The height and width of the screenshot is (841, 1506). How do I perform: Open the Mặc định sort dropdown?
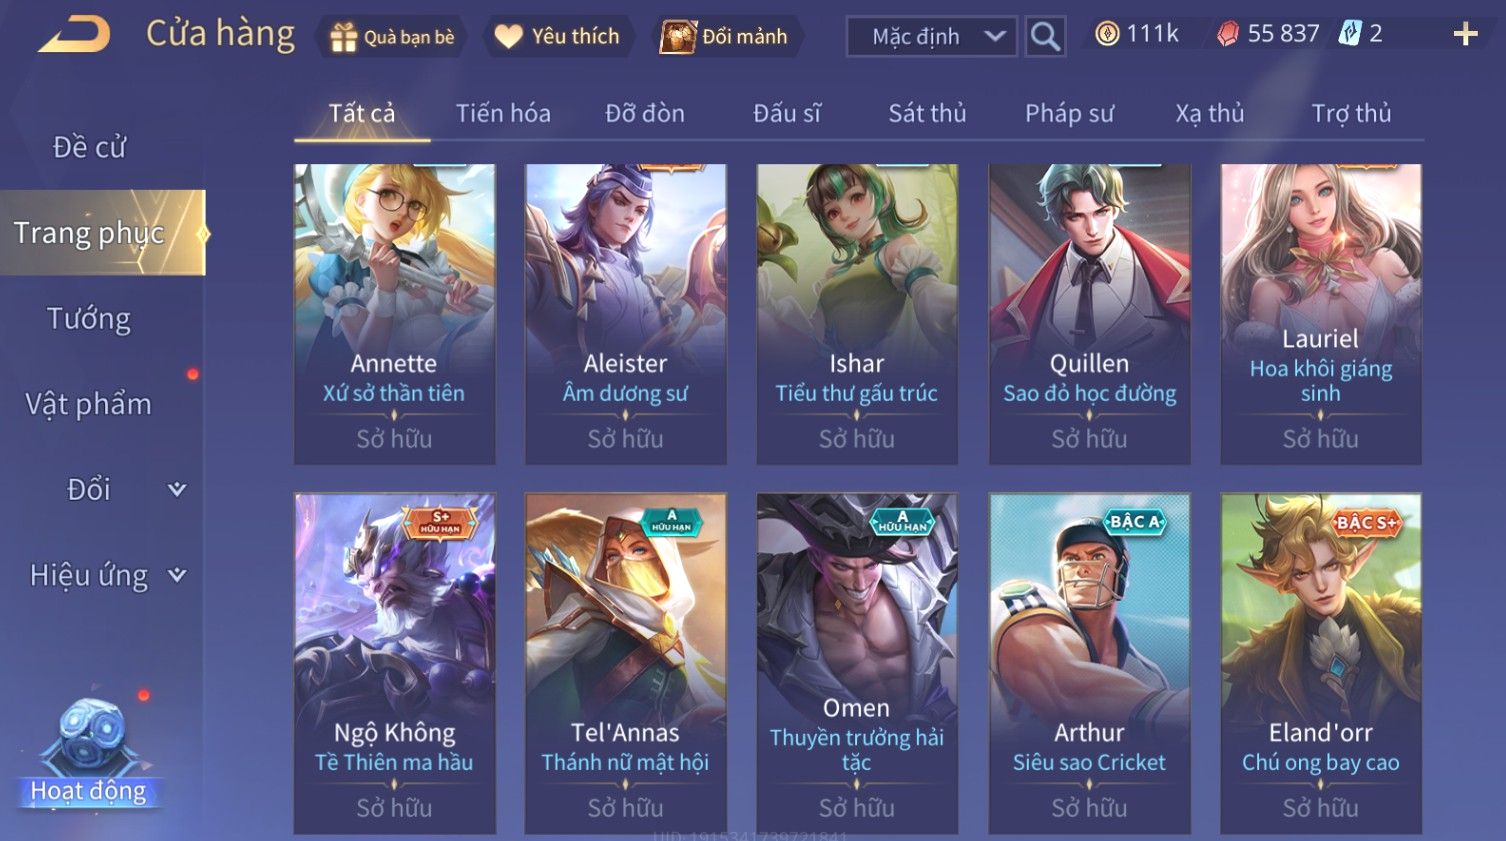coord(932,37)
